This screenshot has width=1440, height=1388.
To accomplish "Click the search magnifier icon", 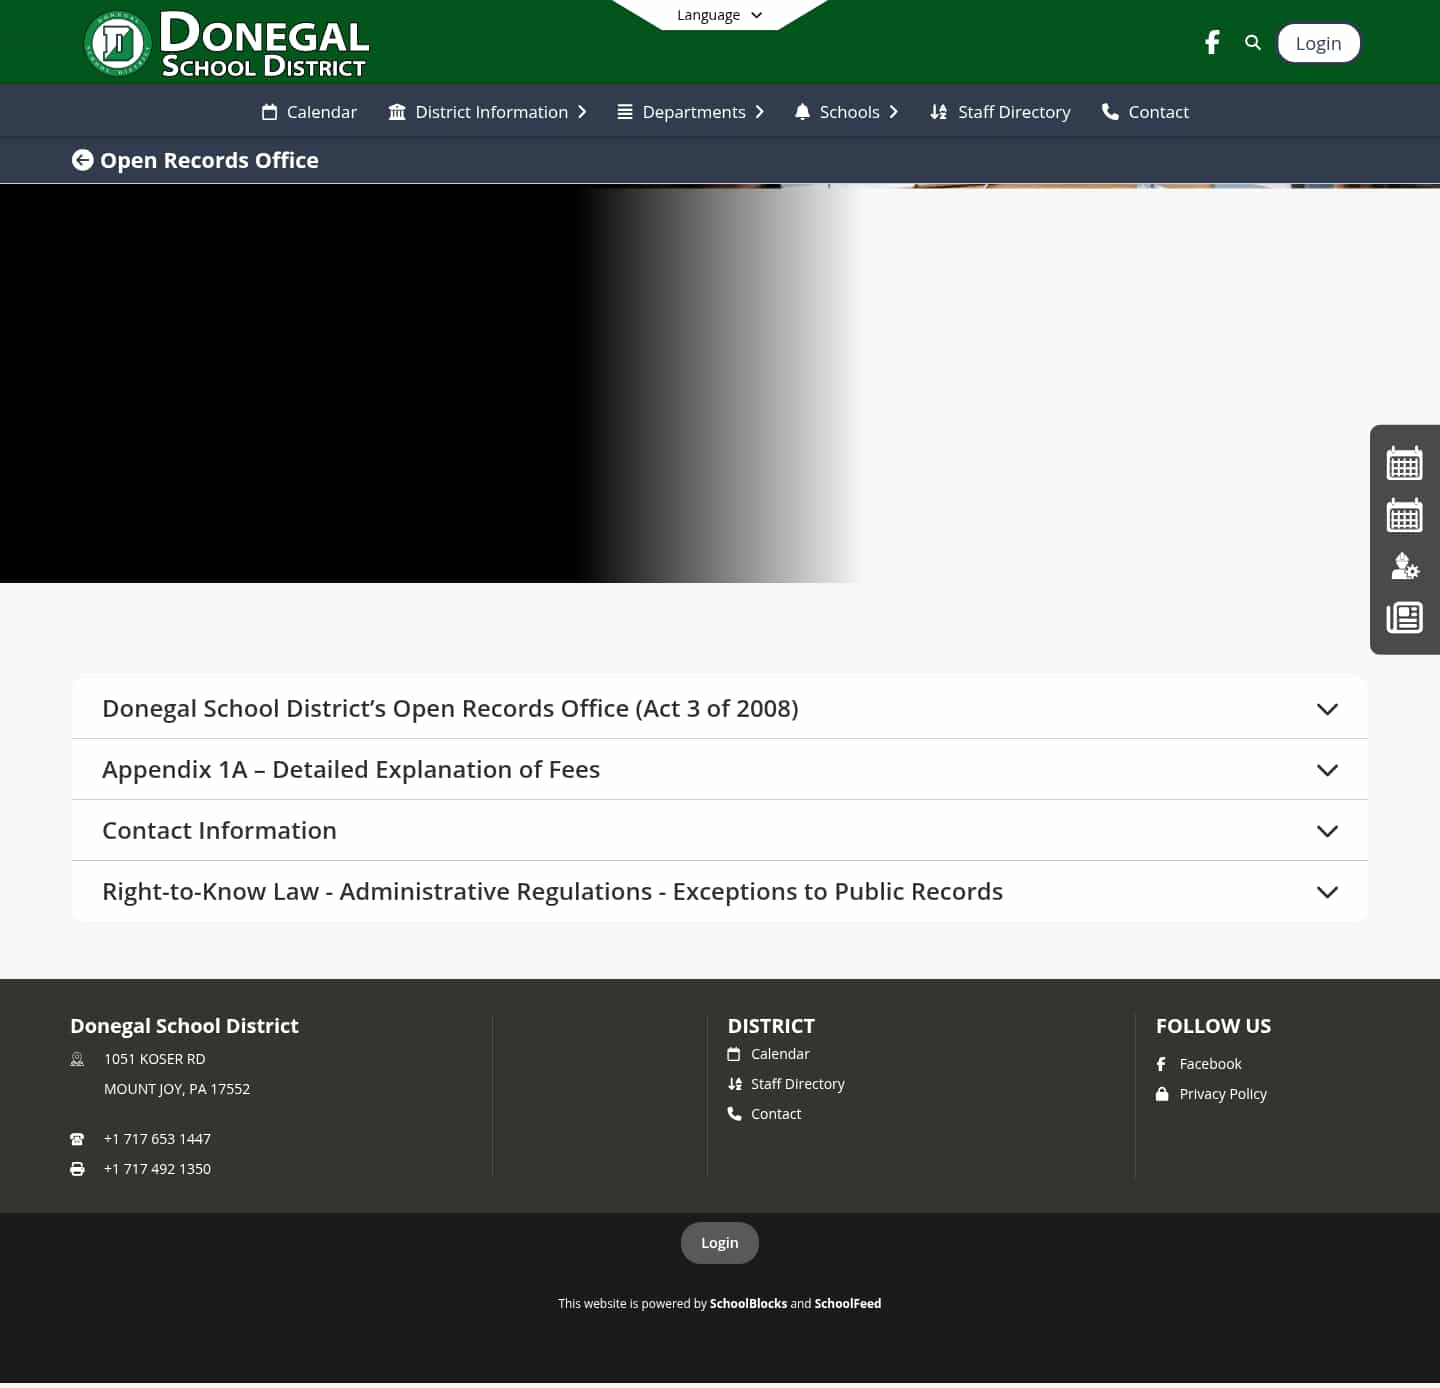I will coord(1253,43).
